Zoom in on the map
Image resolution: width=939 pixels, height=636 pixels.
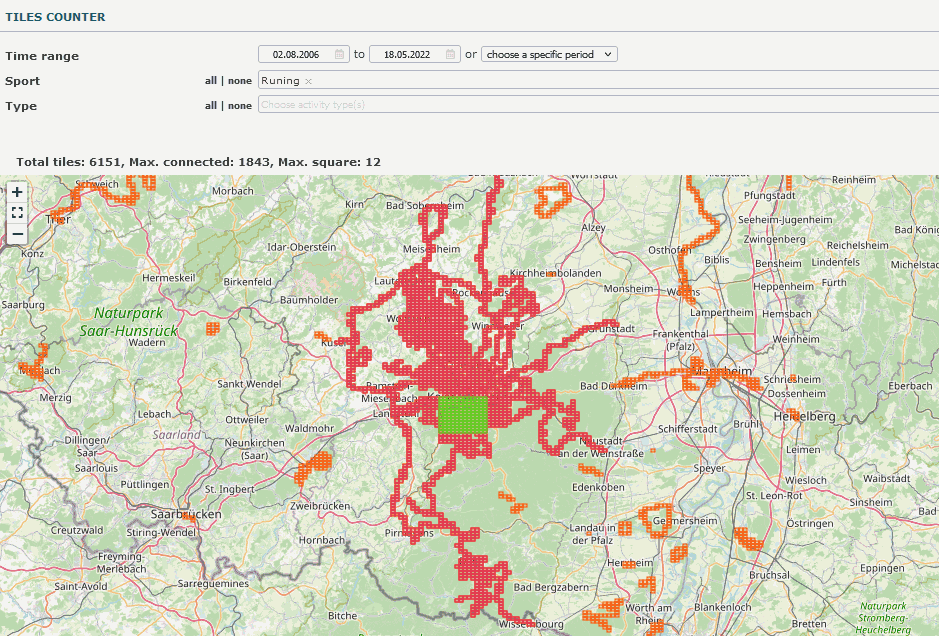coord(17,191)
